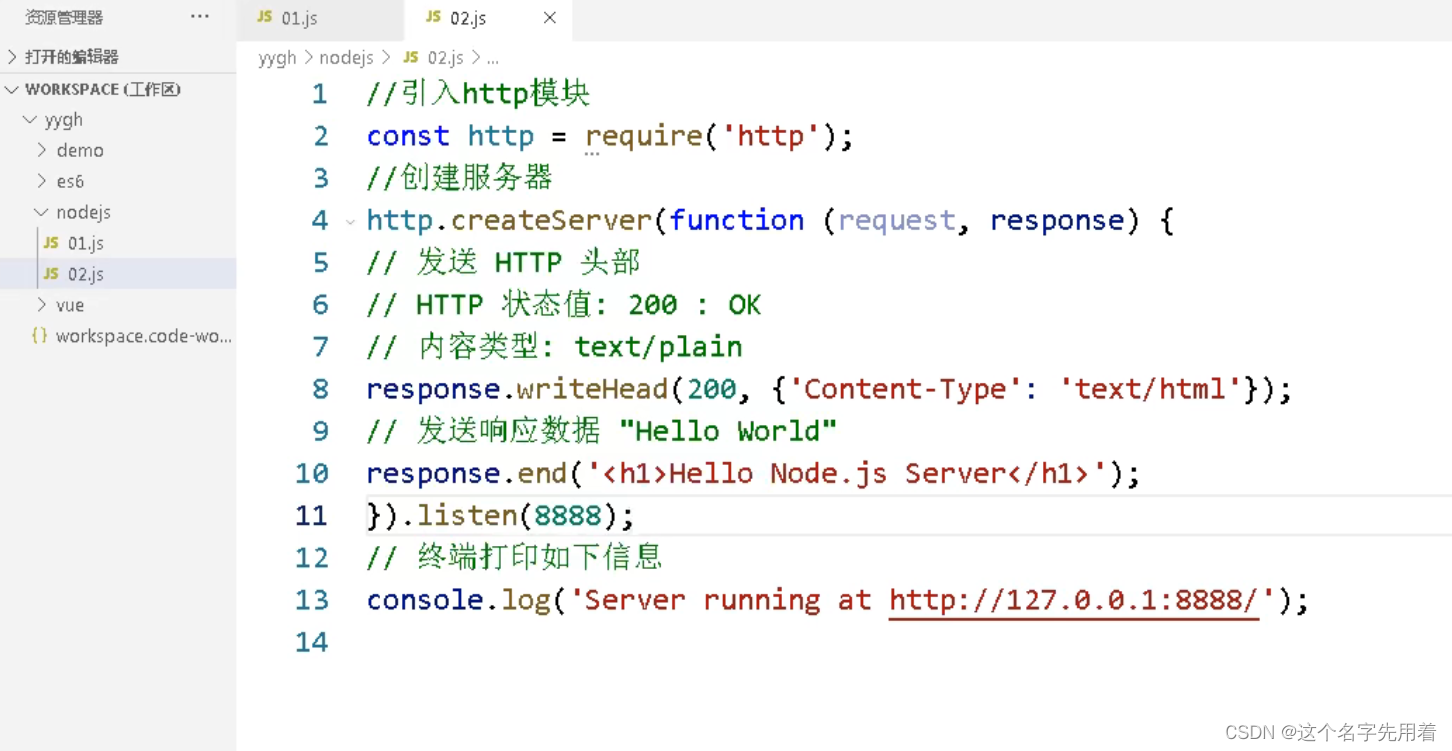The width and height of the screenshot is (1452, 751).
Task: Click the Hello Node.js Server string
Action: pyautogui.click(x=846, y=474)
